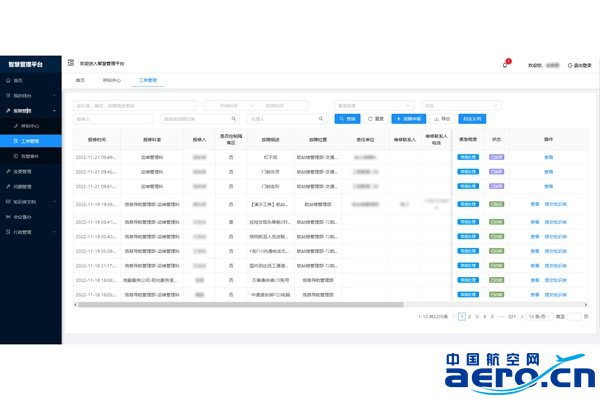
Task: Open the 状态 filter dropdown
Action: pyautogui.click(x=461, y=105)
